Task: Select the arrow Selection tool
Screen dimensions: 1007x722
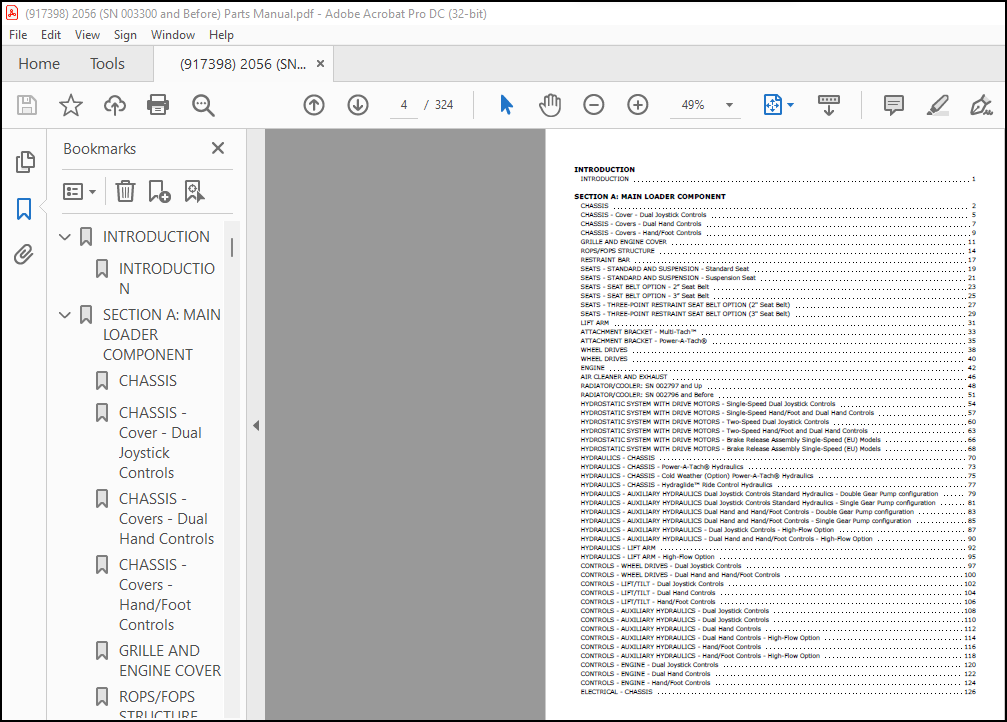Action: pyautogui.click(x=506, y=105)
